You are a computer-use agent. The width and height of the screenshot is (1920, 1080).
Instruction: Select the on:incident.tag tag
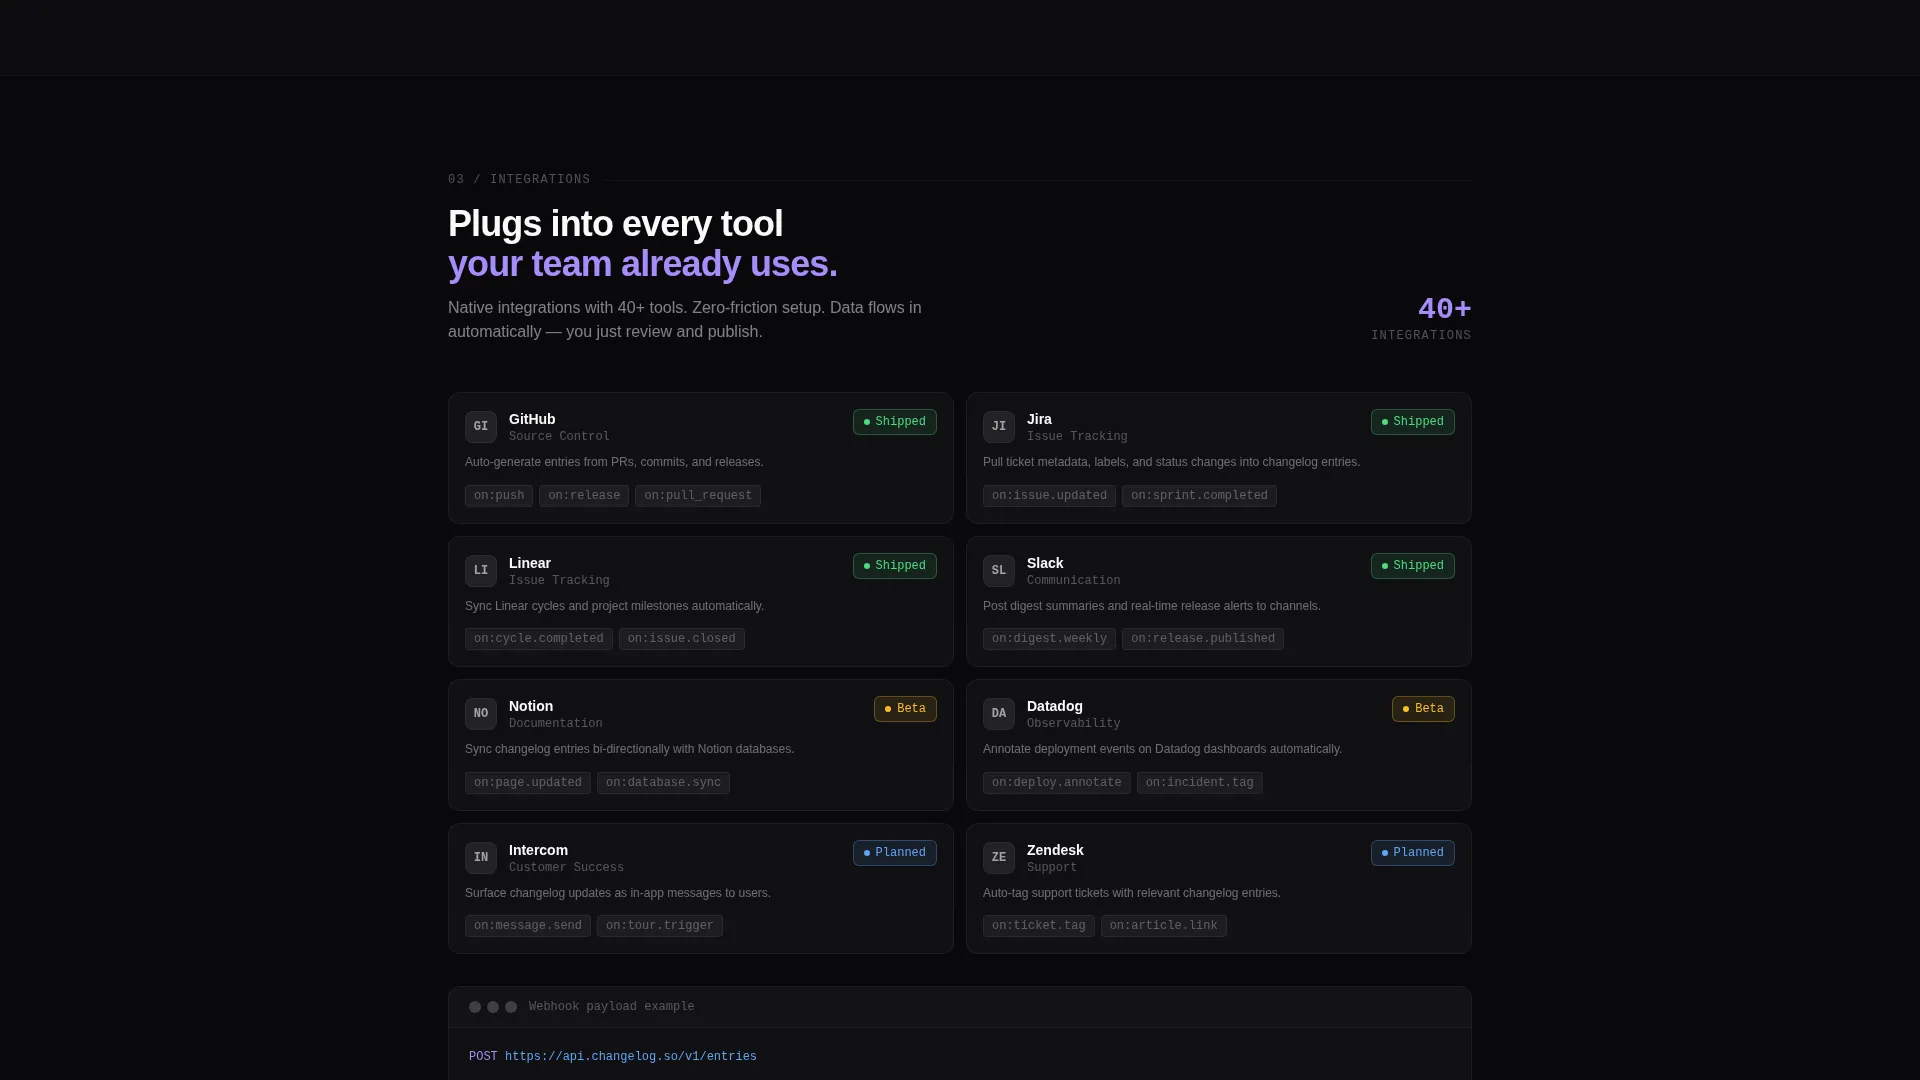pyautogui.click(x=1200, y=783)
